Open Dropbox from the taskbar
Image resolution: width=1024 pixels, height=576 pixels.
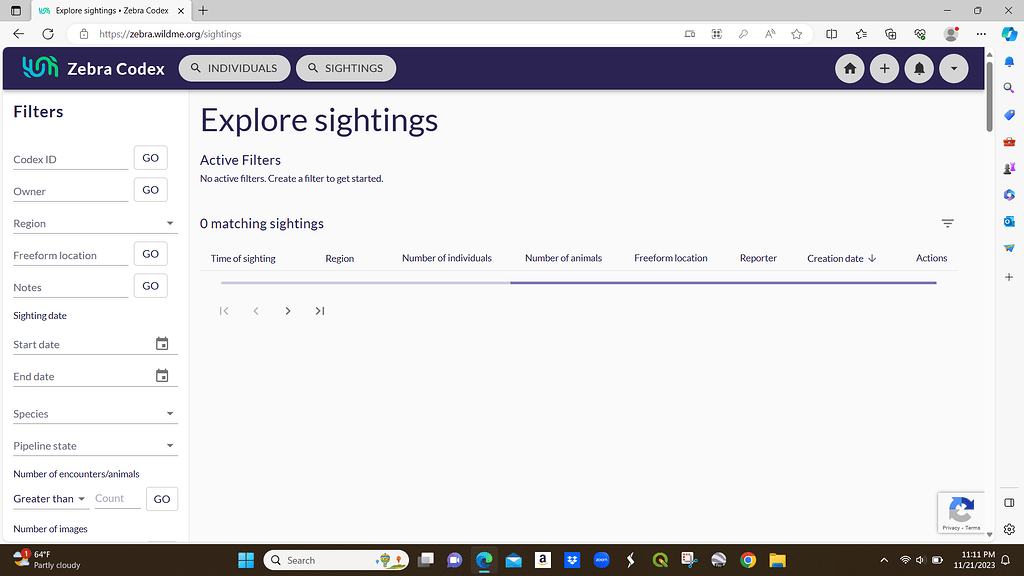572,560
